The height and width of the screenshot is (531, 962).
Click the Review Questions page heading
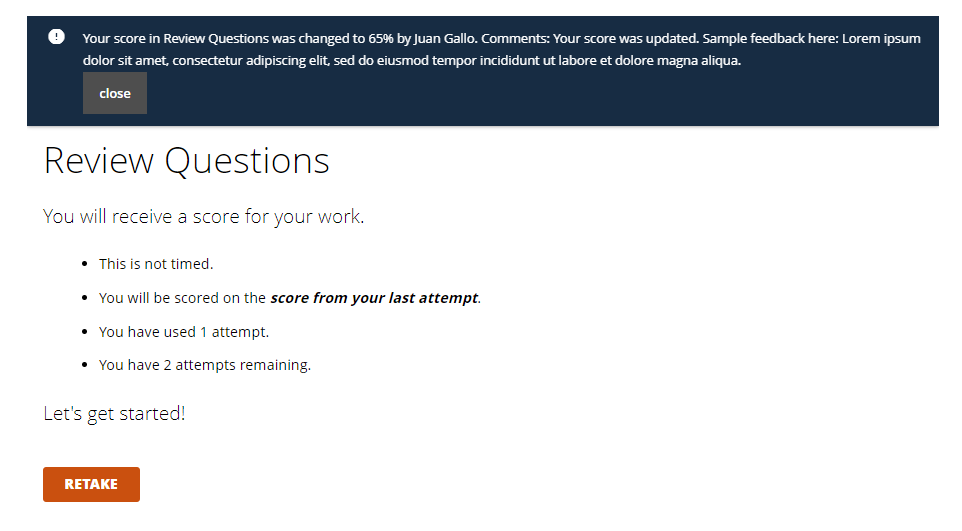[x=187, y=161]
